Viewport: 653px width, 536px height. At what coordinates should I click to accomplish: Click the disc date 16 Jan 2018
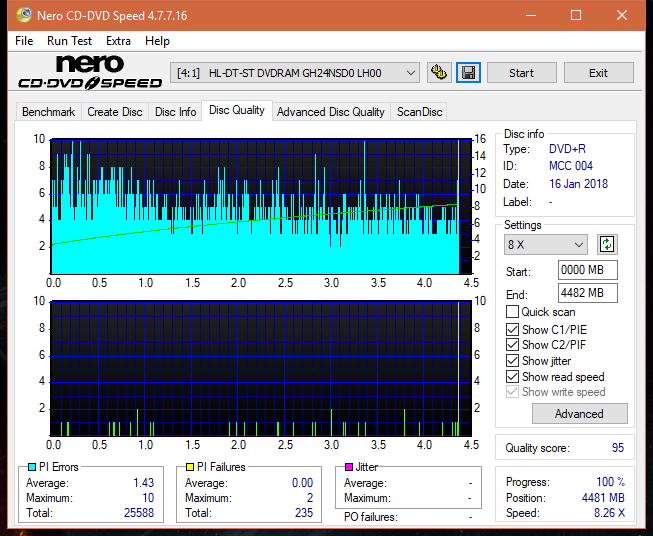(x=578, y=184)
